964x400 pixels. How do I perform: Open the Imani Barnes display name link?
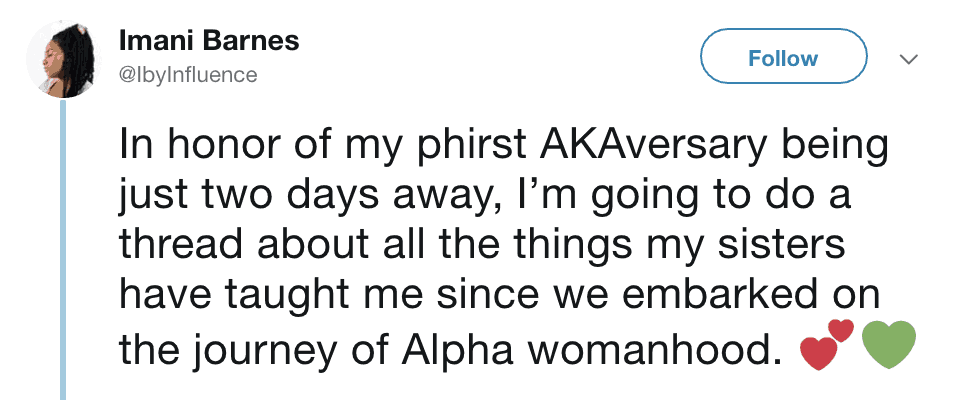209,43
